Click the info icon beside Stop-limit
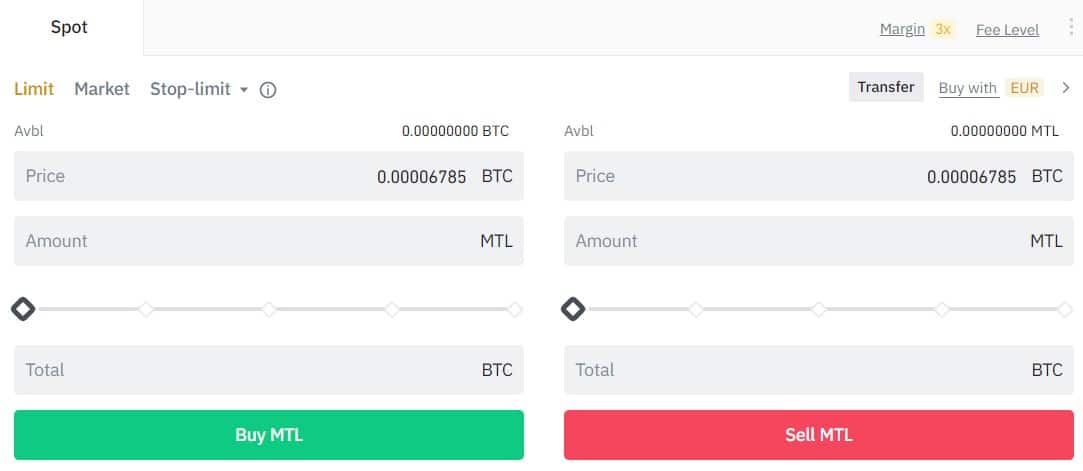Image resolution: width=1083 pixels, height=471 pixels. (268, 90)
